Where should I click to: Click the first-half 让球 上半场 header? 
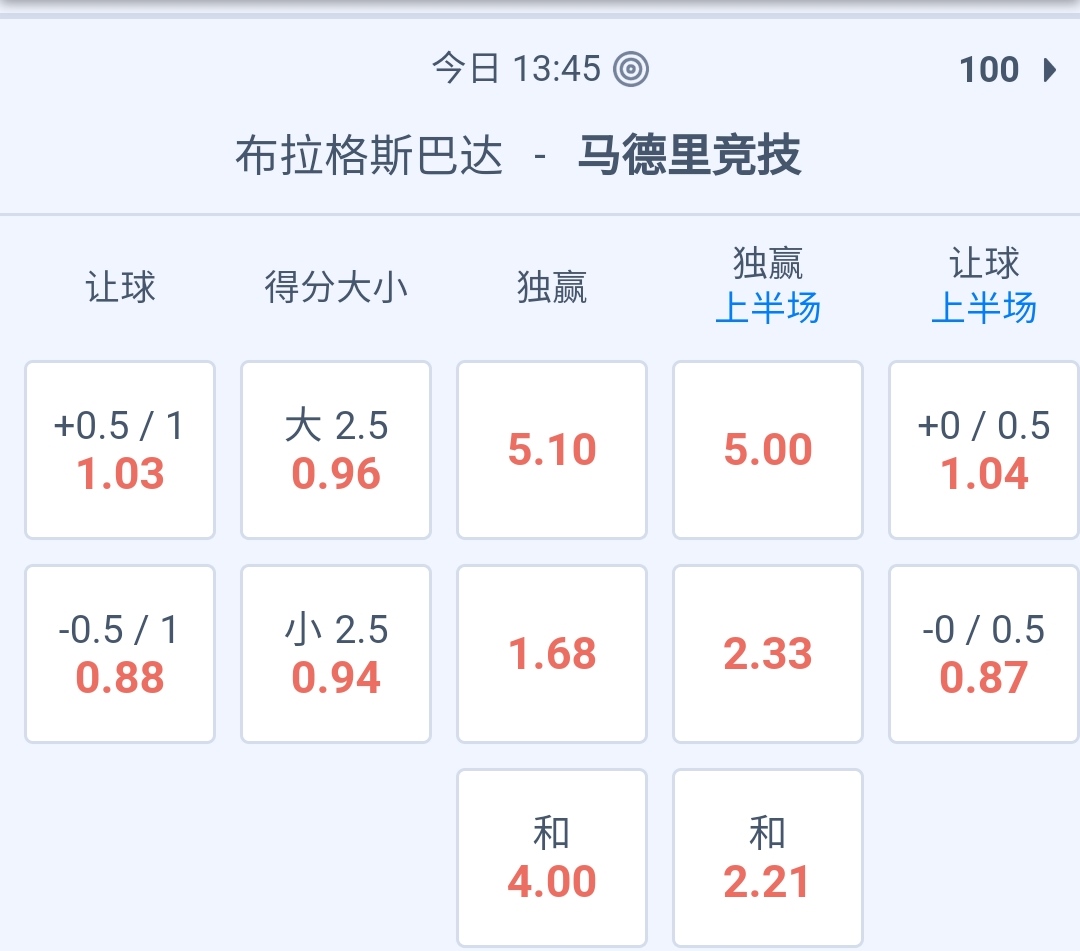[x=984, y=287]
